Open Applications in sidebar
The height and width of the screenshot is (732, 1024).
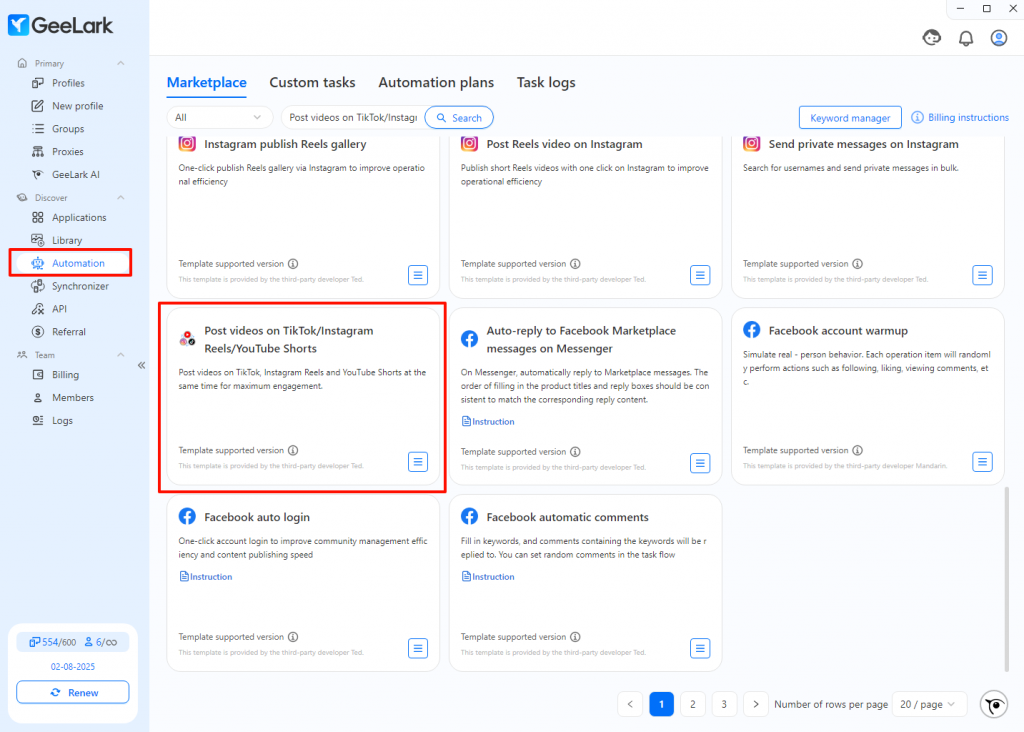pos(79,217)
